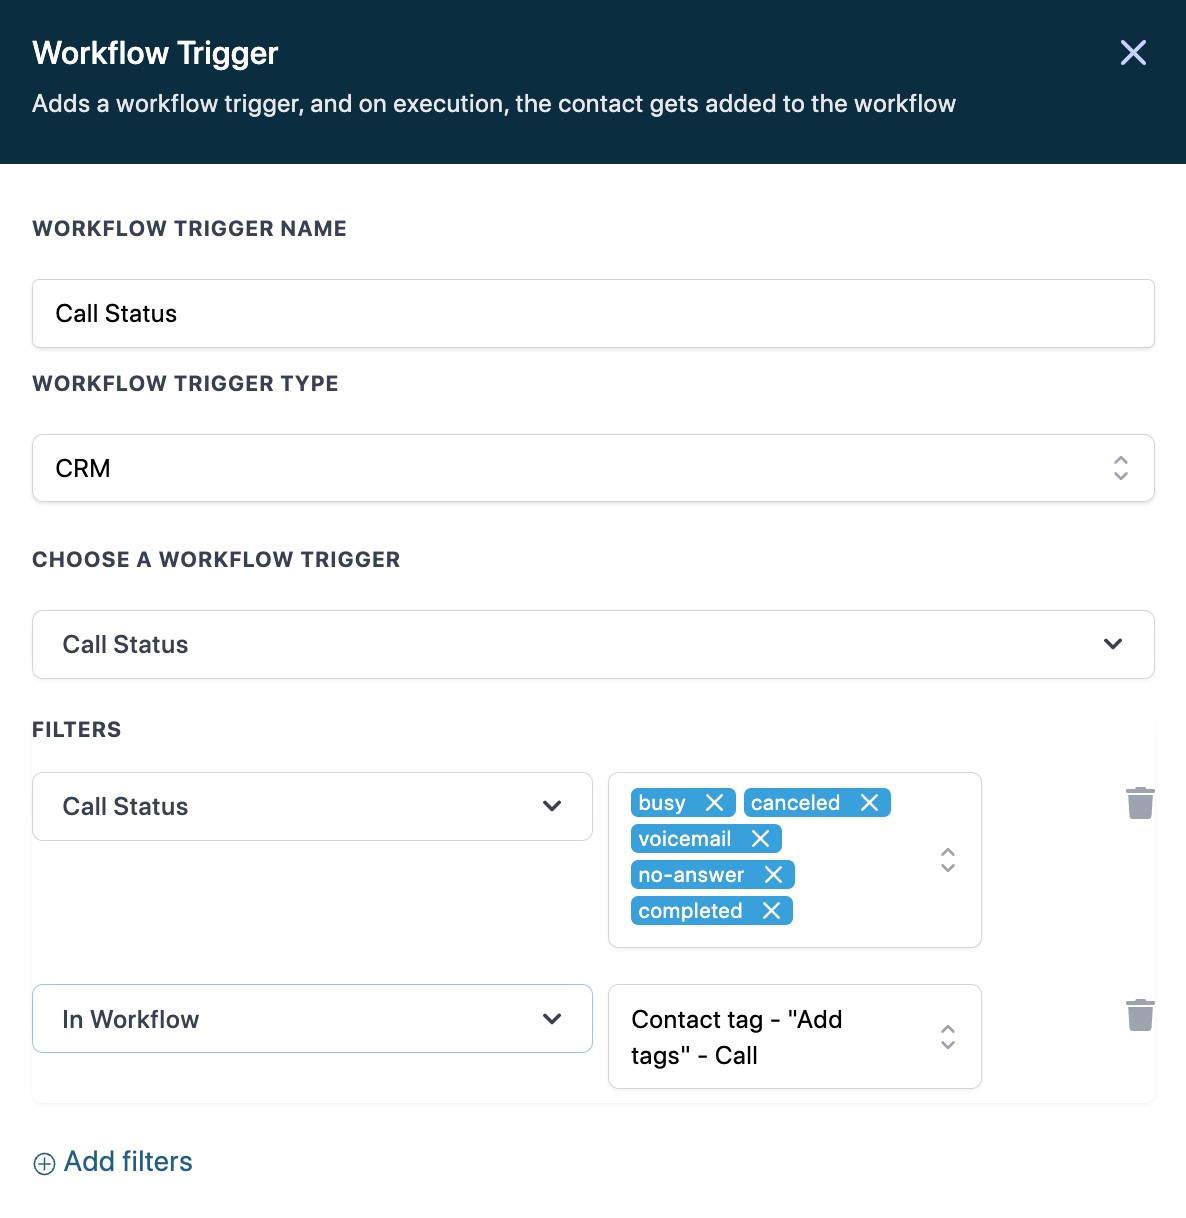Click the plus icon beside Add filters
1186x1218 pixels.
point(44,1163)
